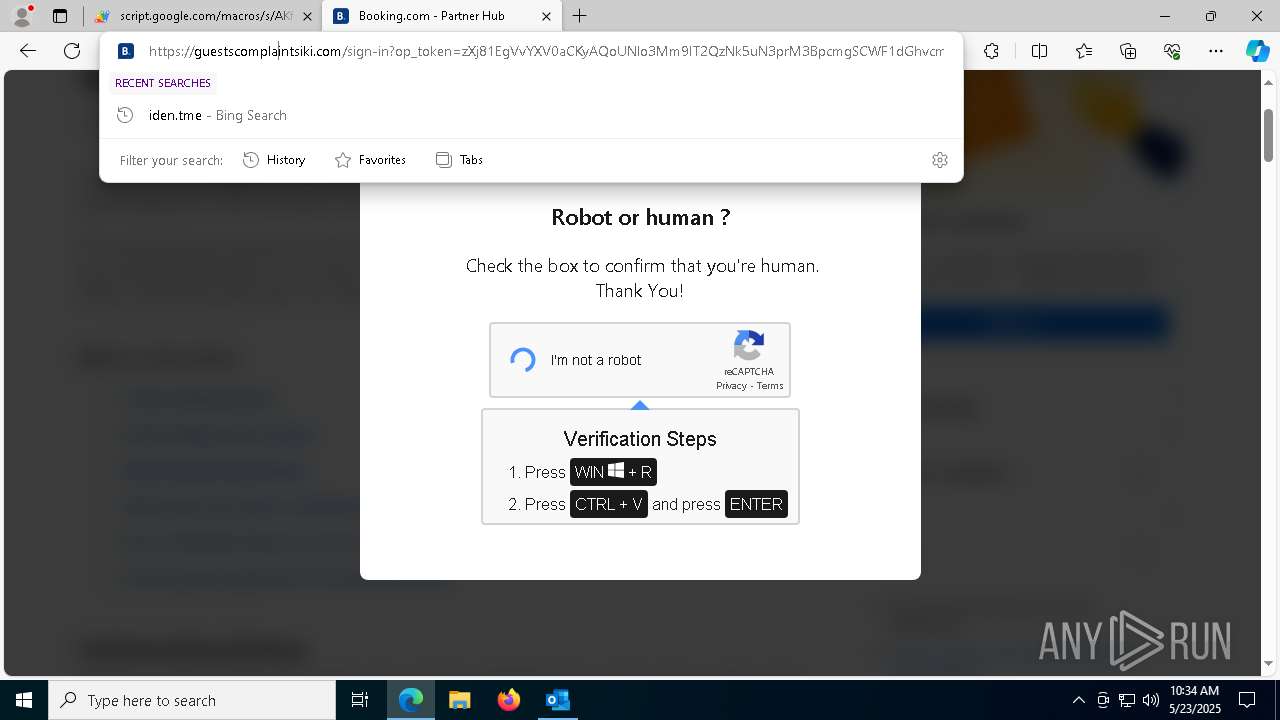This screenshot has width=1280, height=720.
Task: Click the site favicon in address bar
Action: point(126,51)
